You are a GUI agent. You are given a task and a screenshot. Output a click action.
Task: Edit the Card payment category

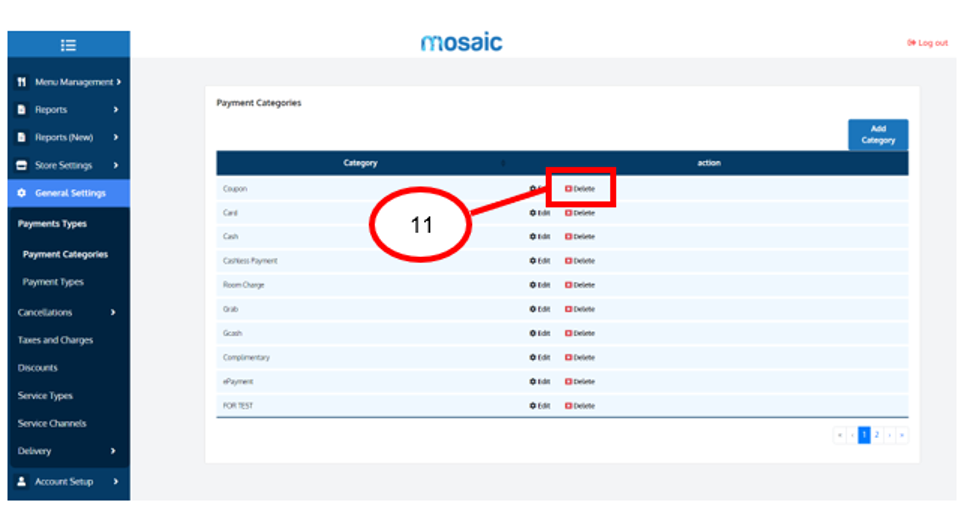(540, 213)
